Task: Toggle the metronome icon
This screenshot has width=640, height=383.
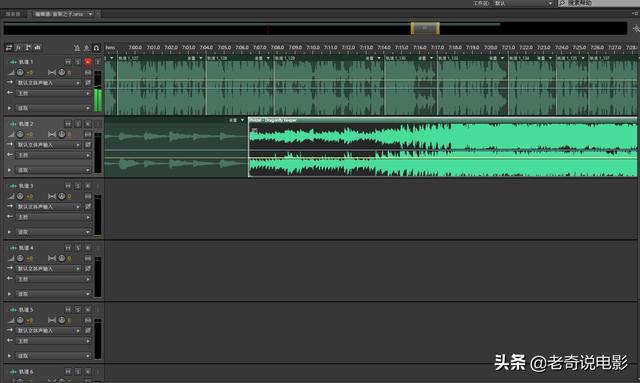Action: (x=77, y=48)
